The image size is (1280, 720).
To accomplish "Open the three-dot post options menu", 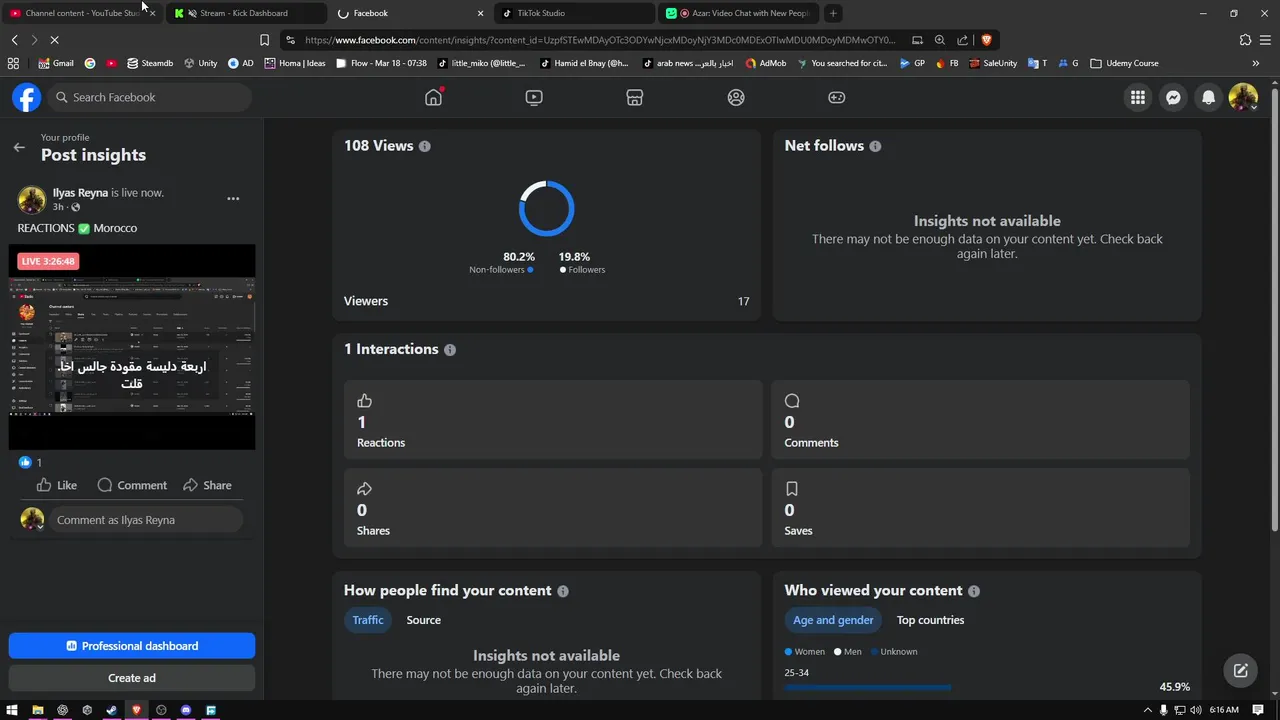I will tap(233, 198).
